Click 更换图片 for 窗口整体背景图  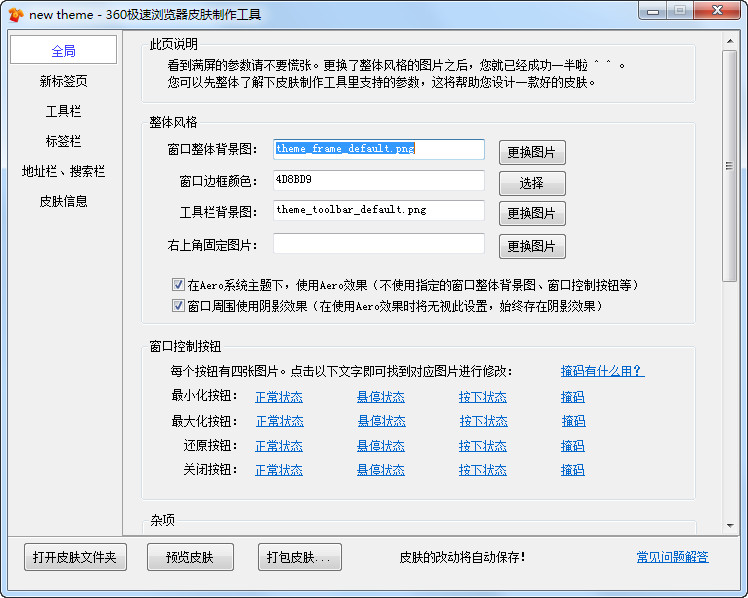coord(532,153)
